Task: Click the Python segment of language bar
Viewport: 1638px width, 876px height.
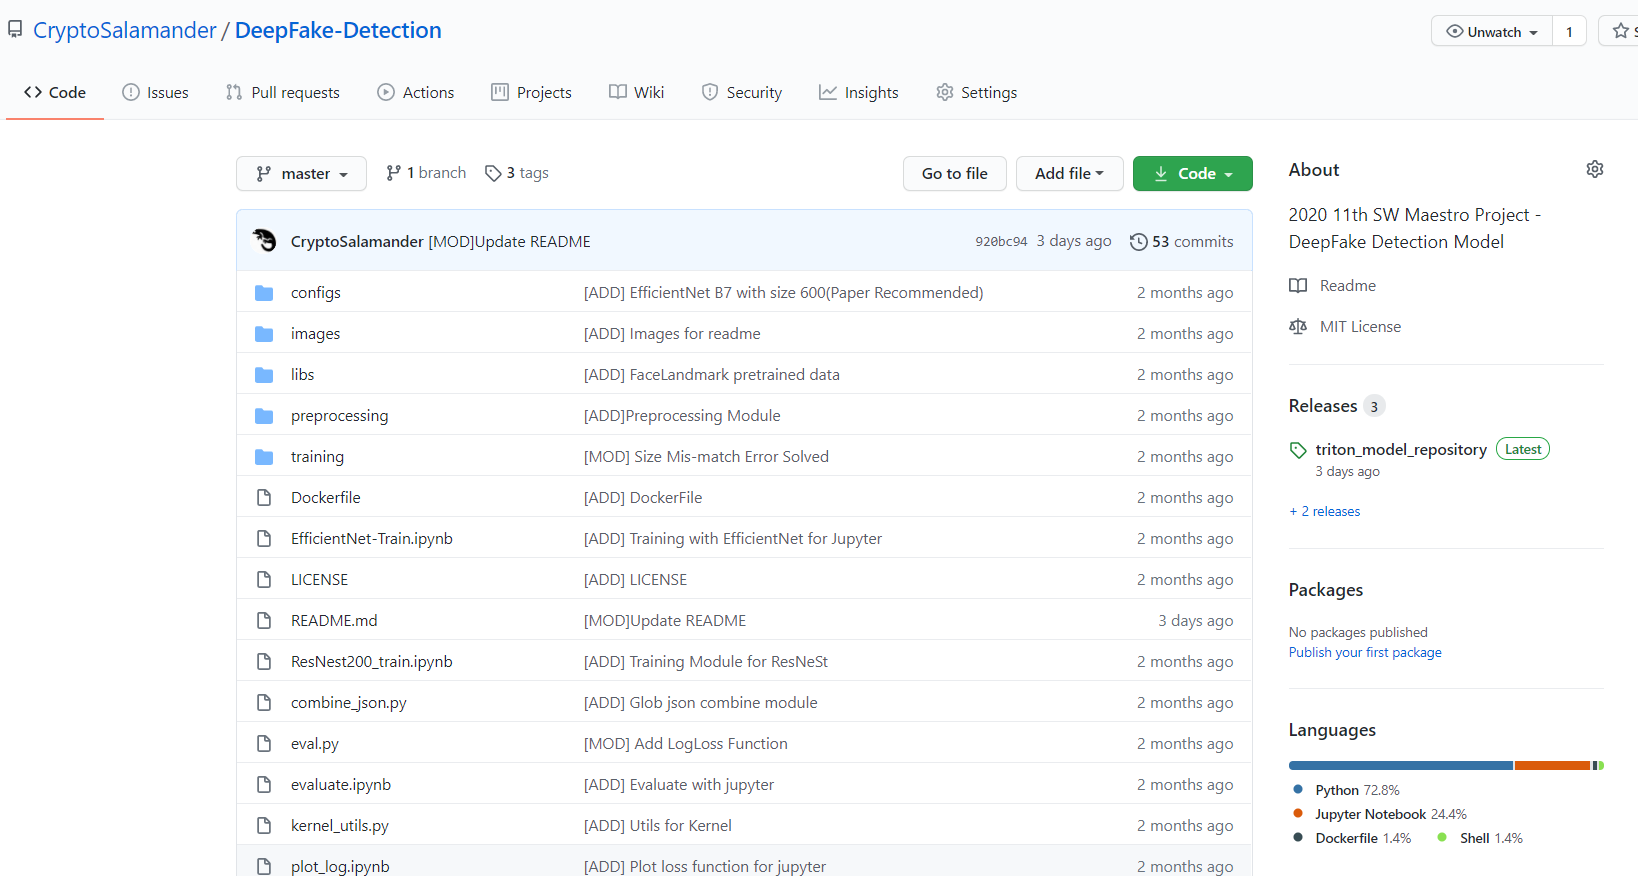Action: [x=1400, y=765]
